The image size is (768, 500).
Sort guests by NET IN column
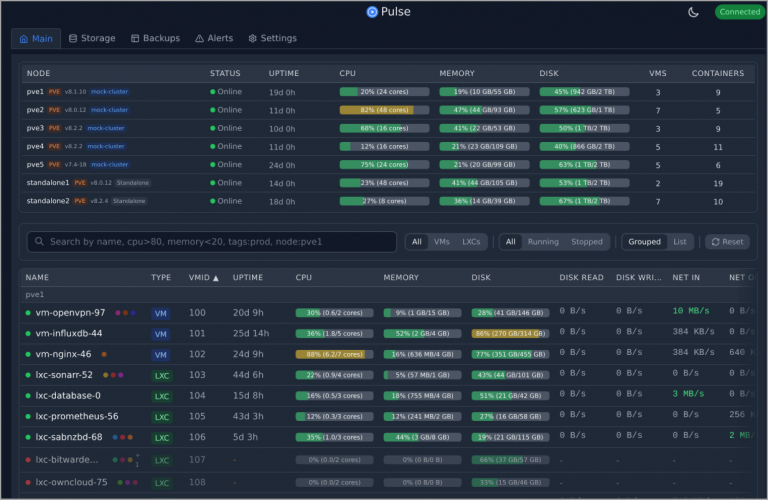(686, 278)
